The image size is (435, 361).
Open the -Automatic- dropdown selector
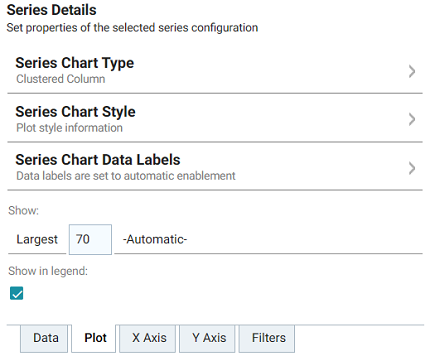click(268, 239)
